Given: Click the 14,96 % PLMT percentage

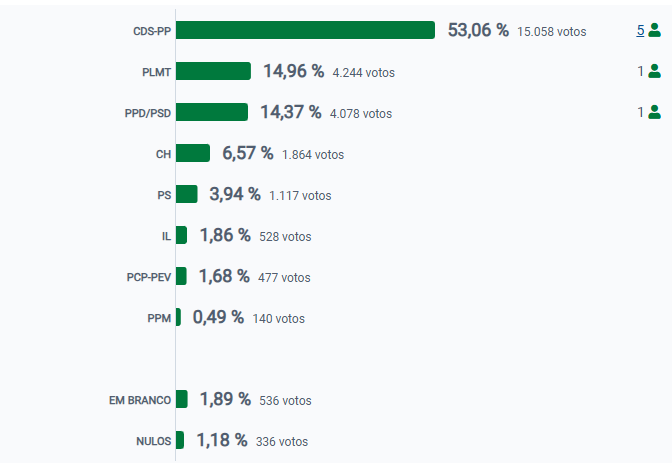Looking at the screenshot, I should coord(293,71).
